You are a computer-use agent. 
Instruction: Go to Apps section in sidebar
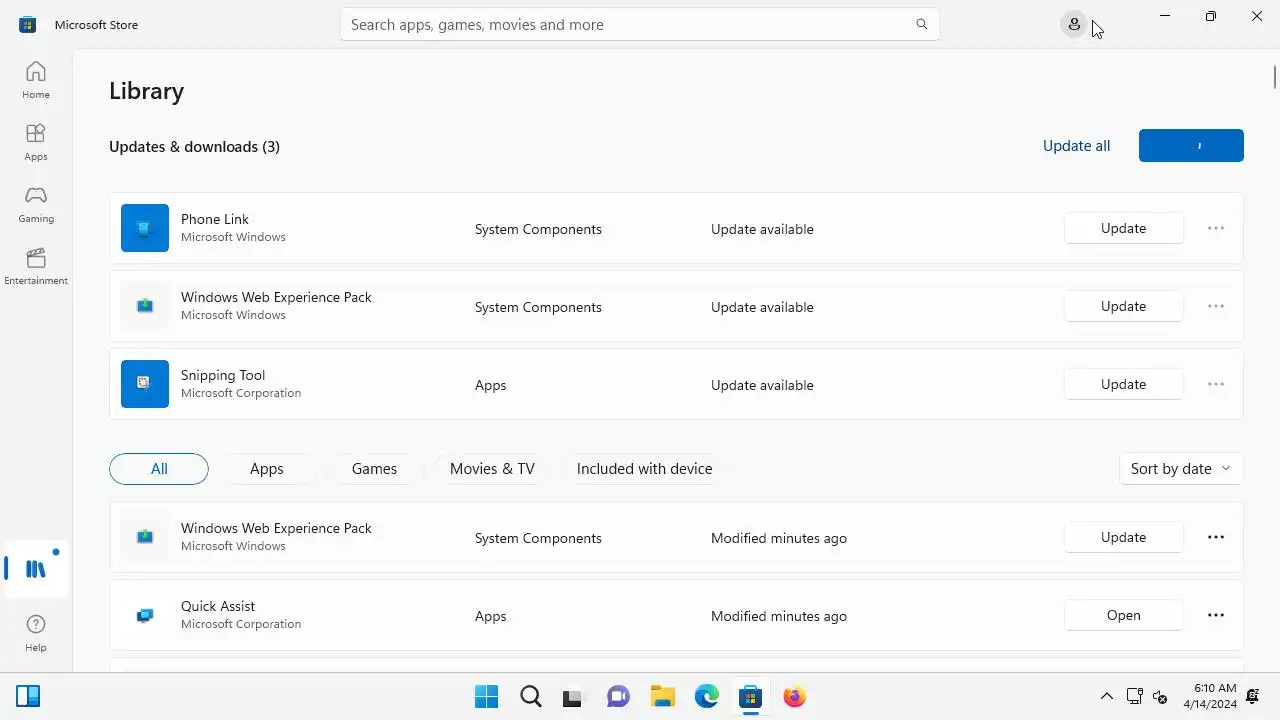click(36, 142)
